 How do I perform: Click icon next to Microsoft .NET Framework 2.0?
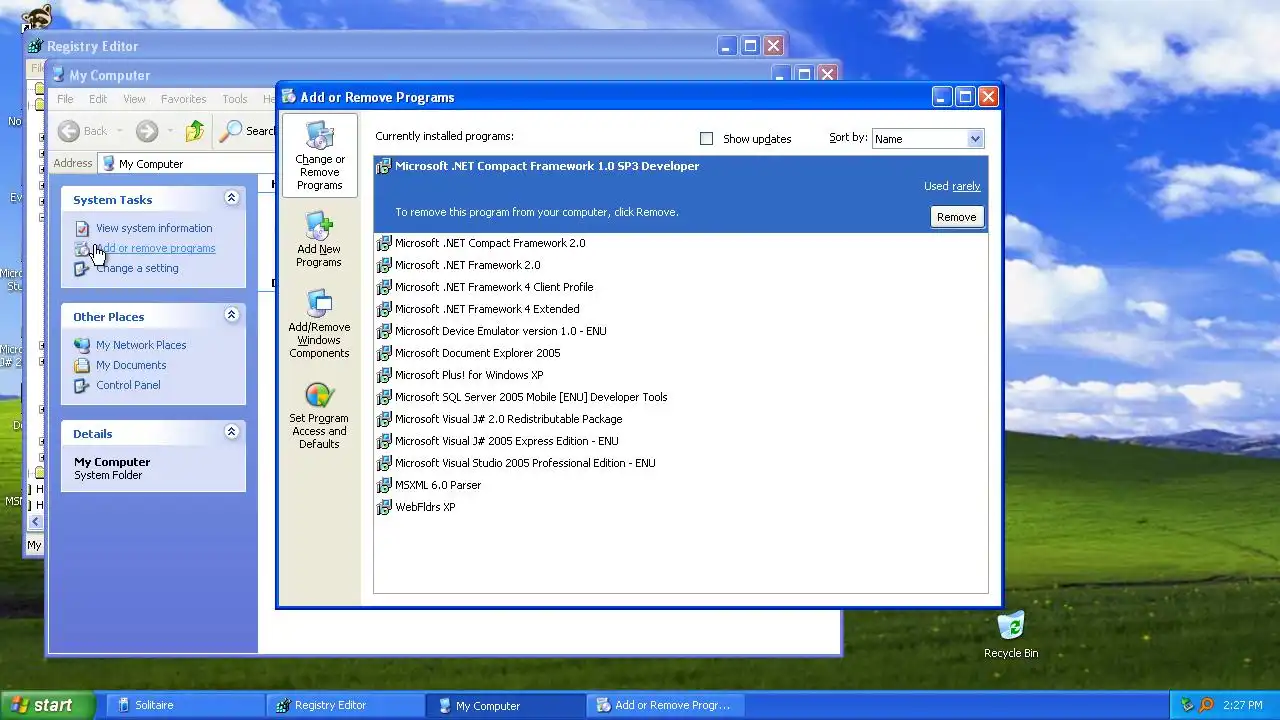pos(383,265)
